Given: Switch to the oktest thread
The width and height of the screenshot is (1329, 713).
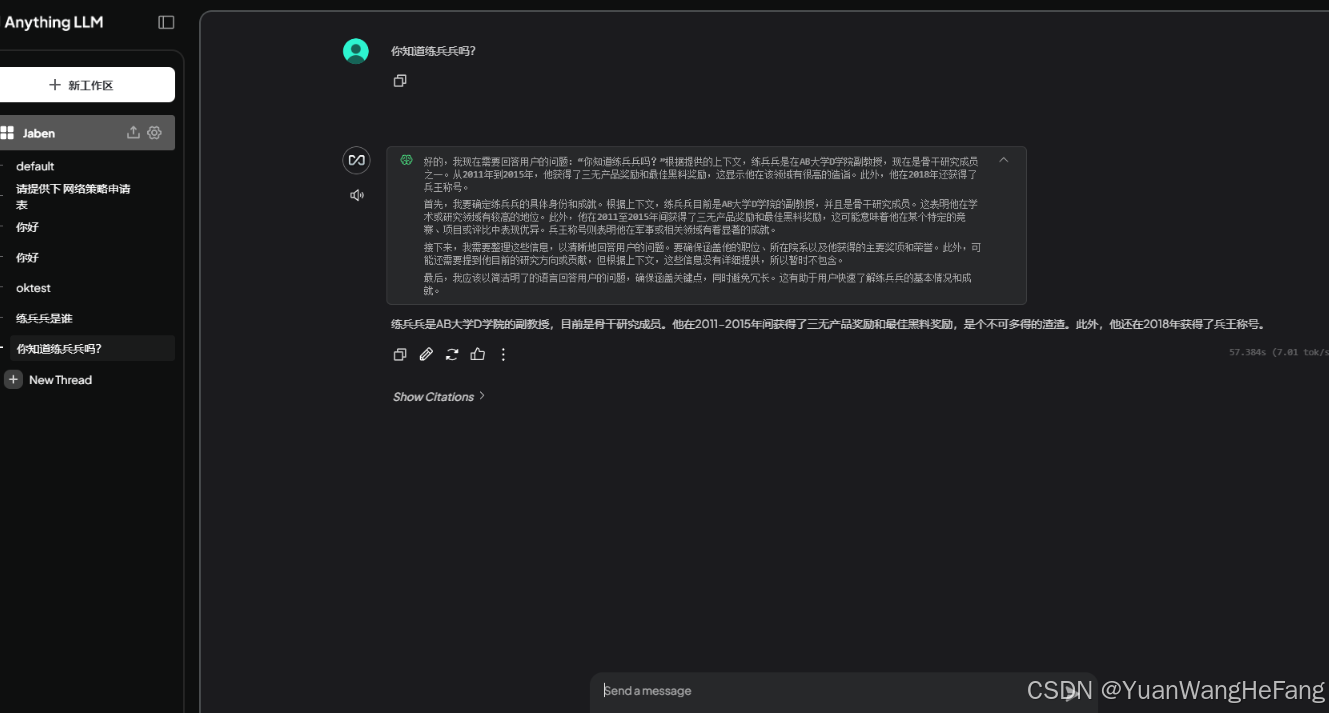Looking at the screenshot, I should click(x=33, y=288).
